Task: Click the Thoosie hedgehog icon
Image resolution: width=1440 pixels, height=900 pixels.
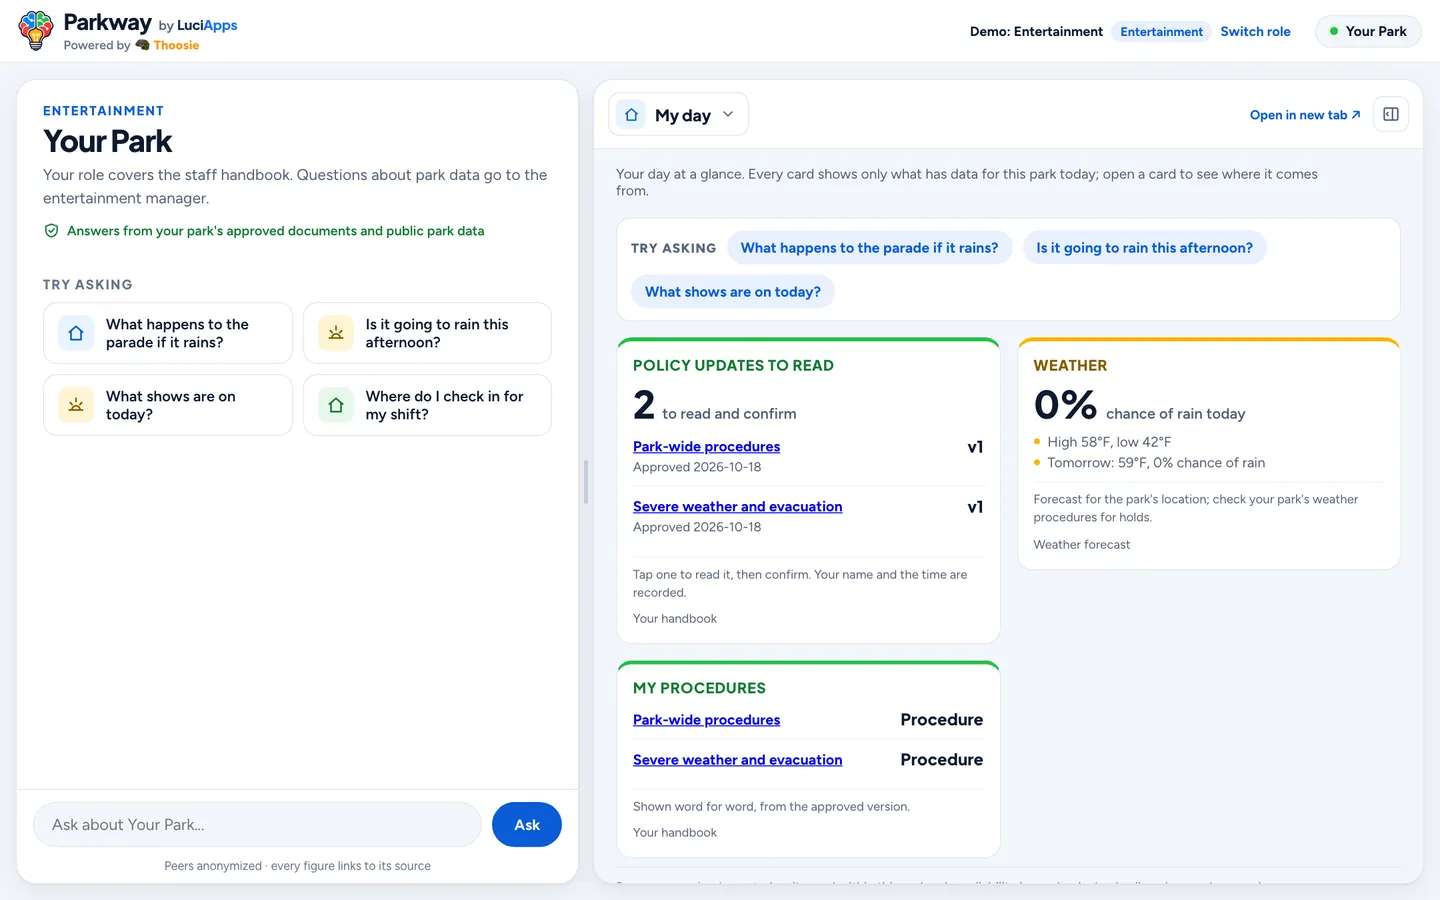Action: (x=142, y=45)
